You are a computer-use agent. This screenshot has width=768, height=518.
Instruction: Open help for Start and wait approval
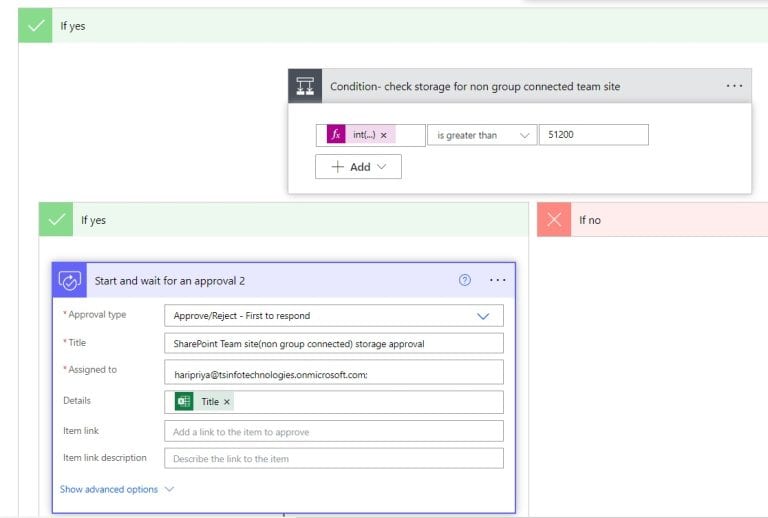click(x=464, y=280)
